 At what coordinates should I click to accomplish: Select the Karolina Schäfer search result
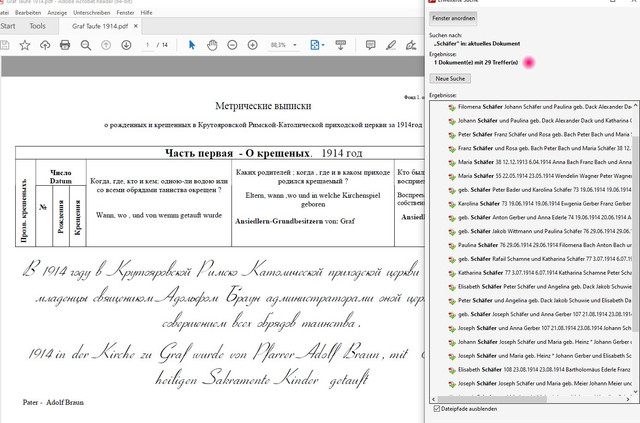[540, 203]
